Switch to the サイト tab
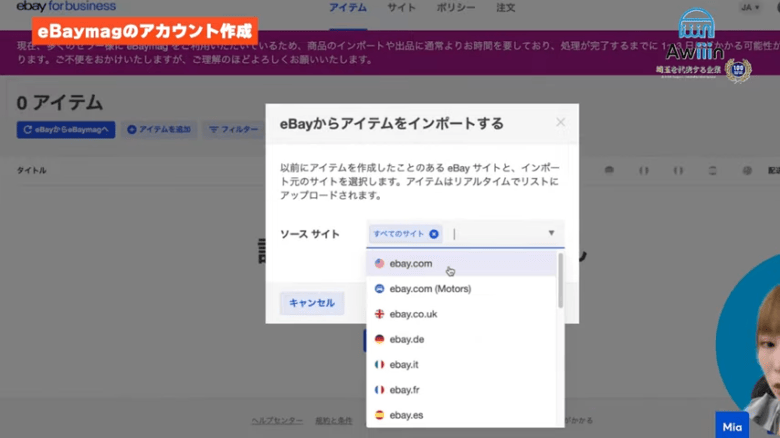Viewport: 780px width, 438px height. click(x=401, y=8)
